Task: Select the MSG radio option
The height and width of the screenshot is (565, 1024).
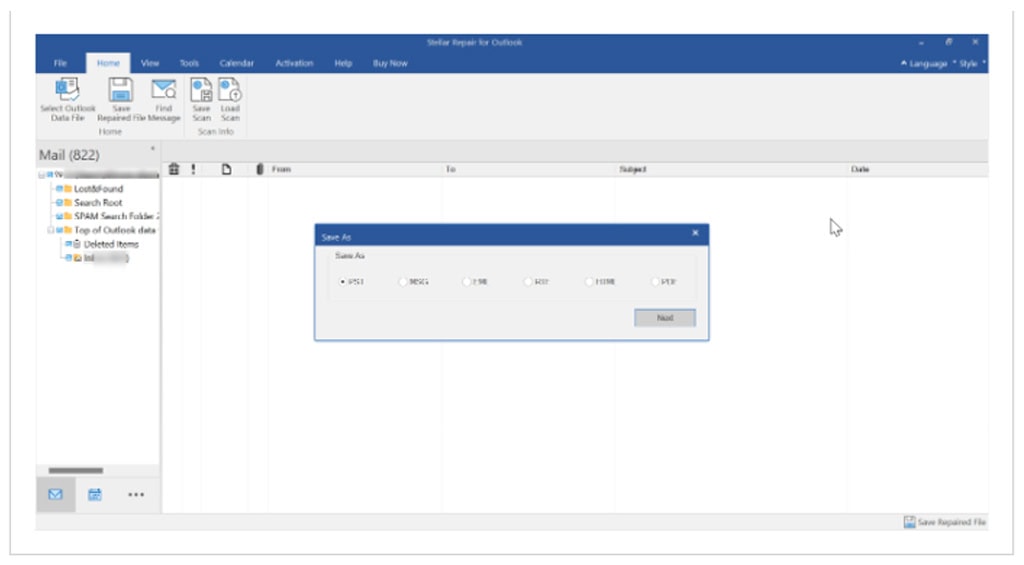Action: point(402,282)
